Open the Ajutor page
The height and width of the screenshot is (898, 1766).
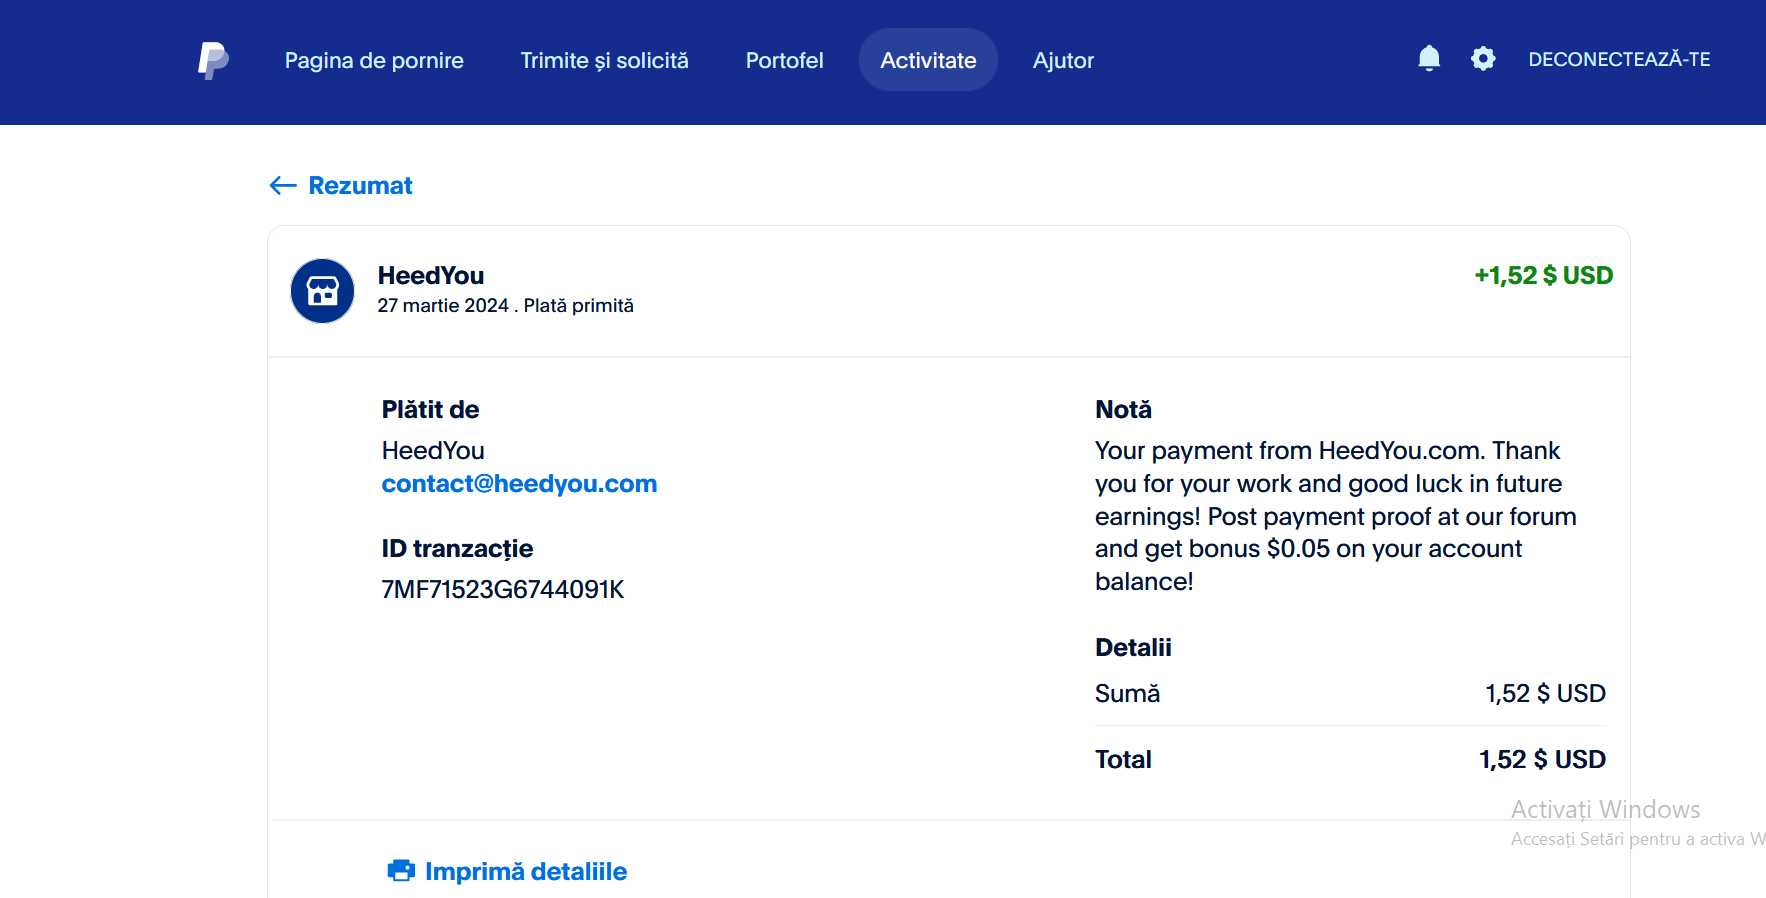1063,61
